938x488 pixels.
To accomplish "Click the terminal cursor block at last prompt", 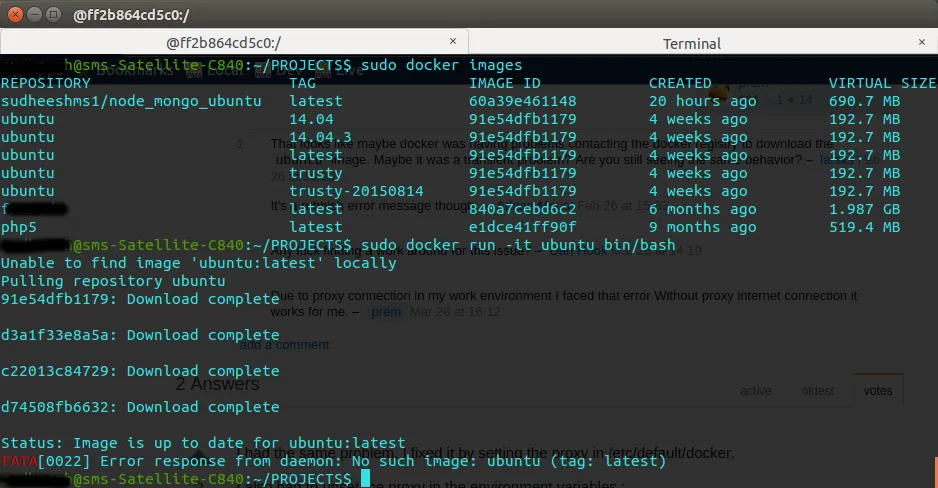I will click(366, 478).
